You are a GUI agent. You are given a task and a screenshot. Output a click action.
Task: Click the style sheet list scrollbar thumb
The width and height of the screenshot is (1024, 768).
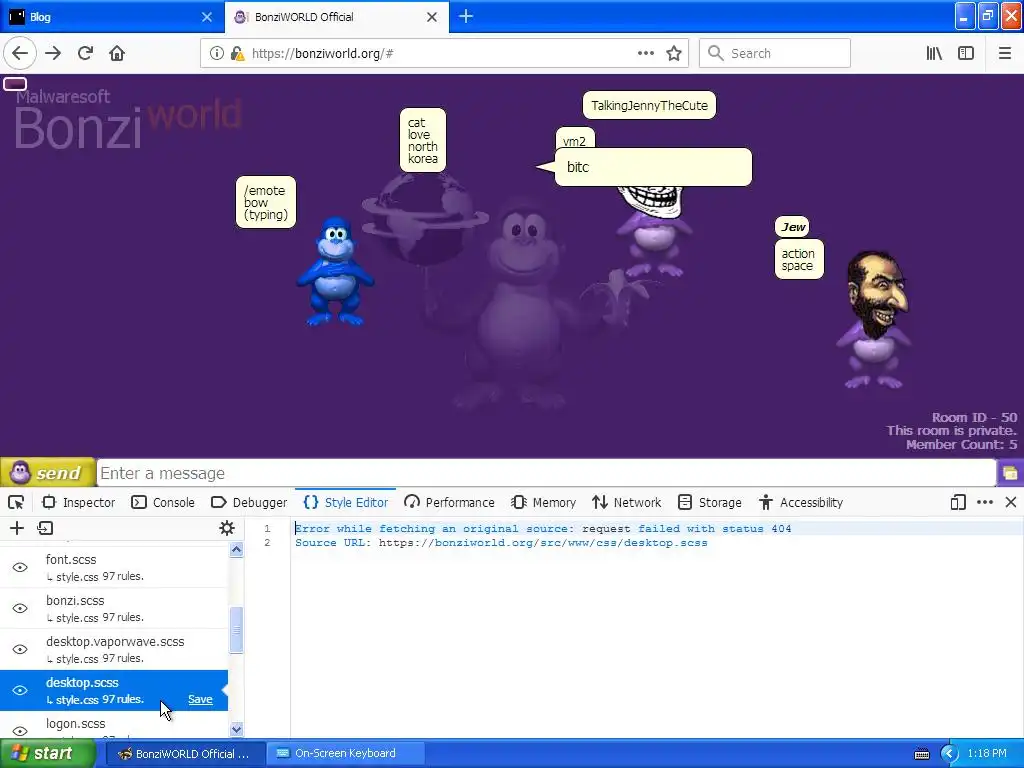(236, 630)
